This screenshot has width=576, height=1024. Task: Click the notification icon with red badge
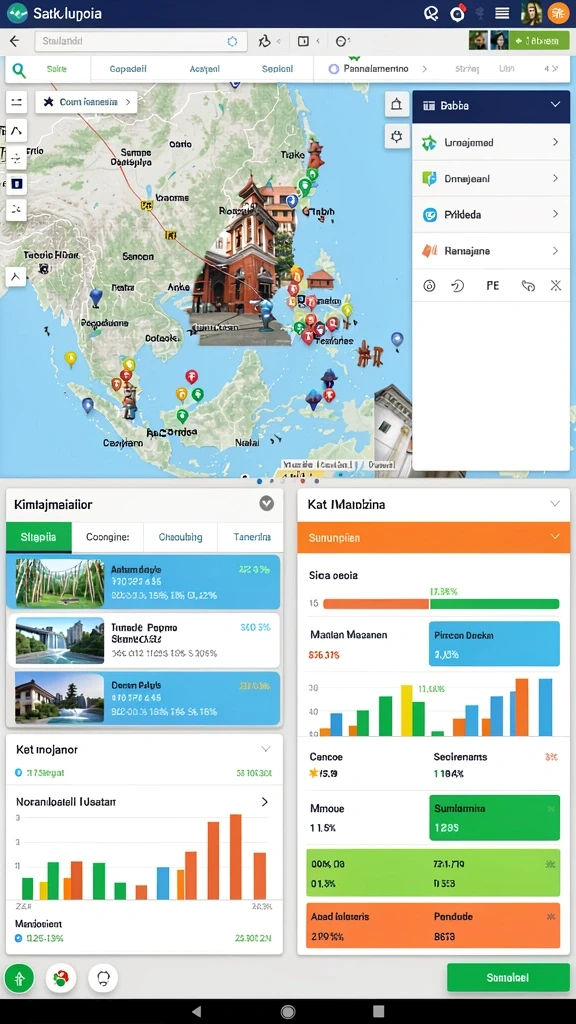pos(458,12)
